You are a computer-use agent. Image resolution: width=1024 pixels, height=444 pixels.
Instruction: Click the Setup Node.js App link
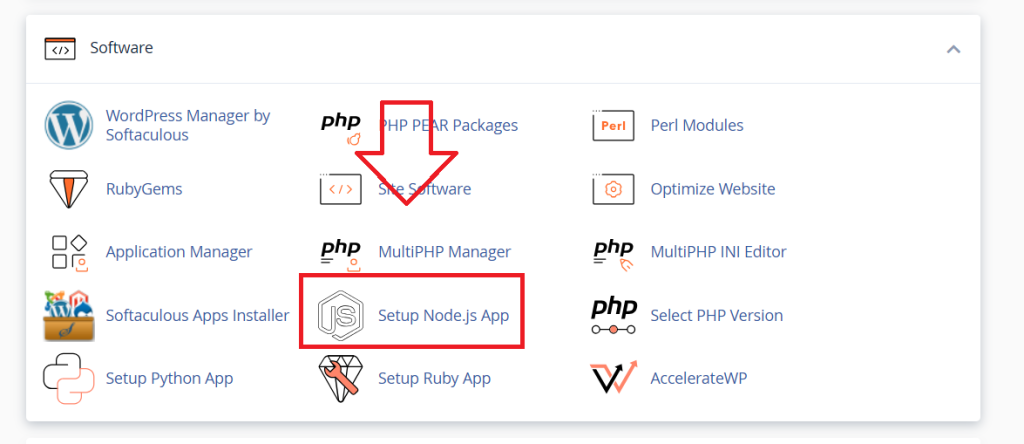(x=443, y=315)
